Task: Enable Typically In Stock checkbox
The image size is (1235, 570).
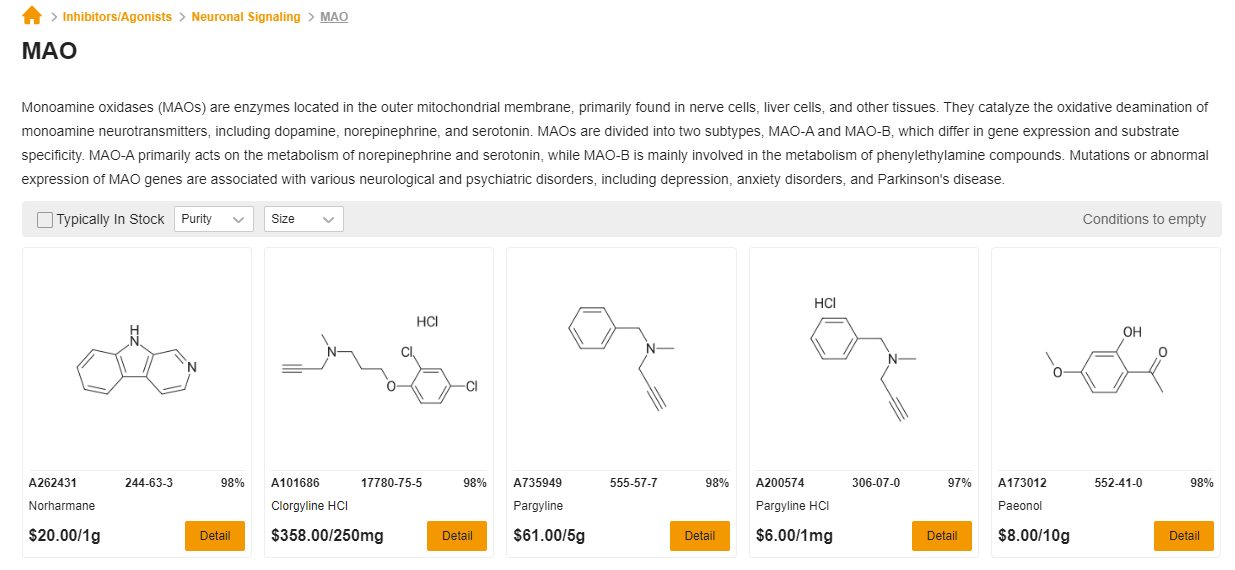Action: 45,220
